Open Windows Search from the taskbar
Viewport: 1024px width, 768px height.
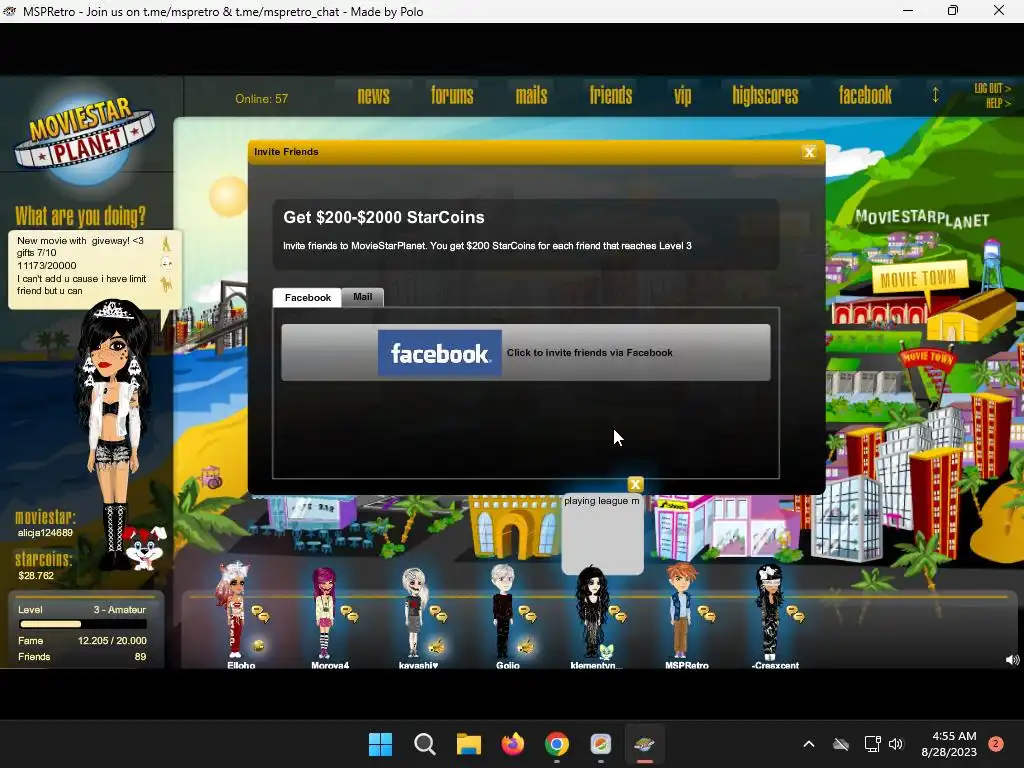click(x=424, y=744)
